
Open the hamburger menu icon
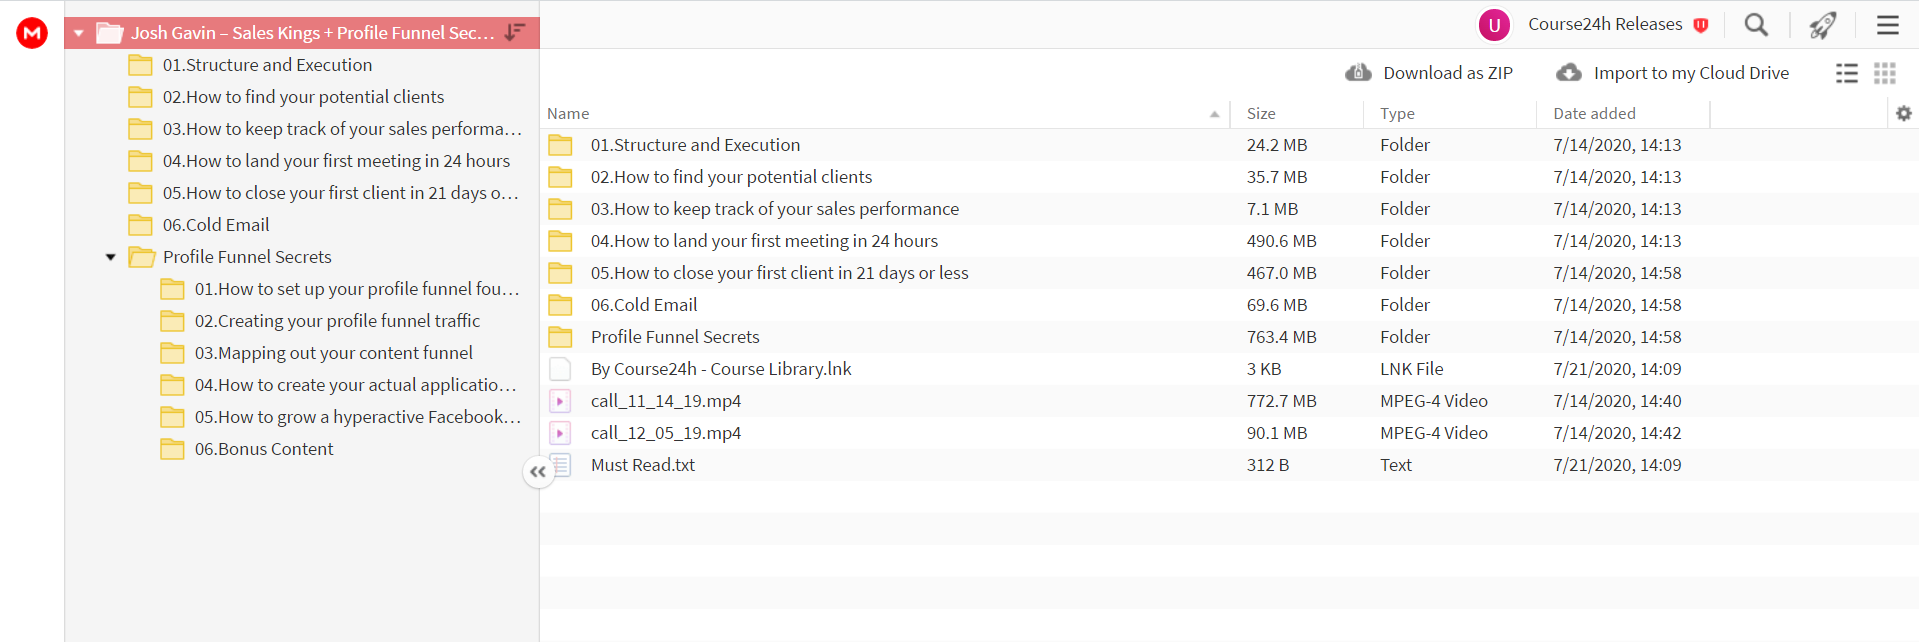point(1887,25)
